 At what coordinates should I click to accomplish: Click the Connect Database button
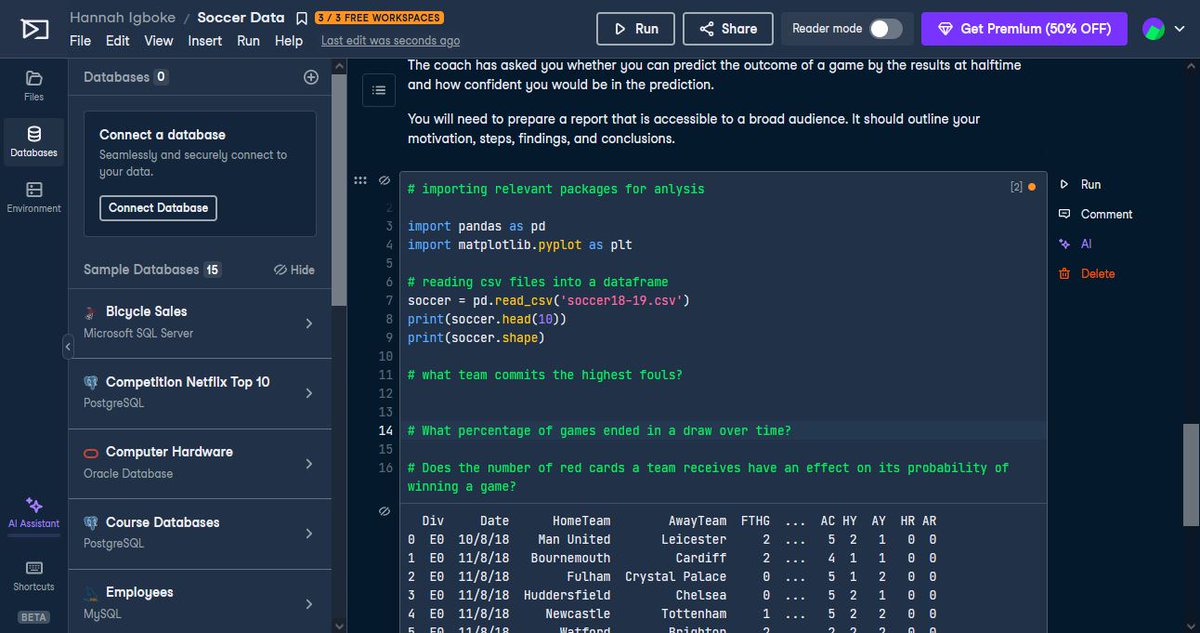(158, 208)
